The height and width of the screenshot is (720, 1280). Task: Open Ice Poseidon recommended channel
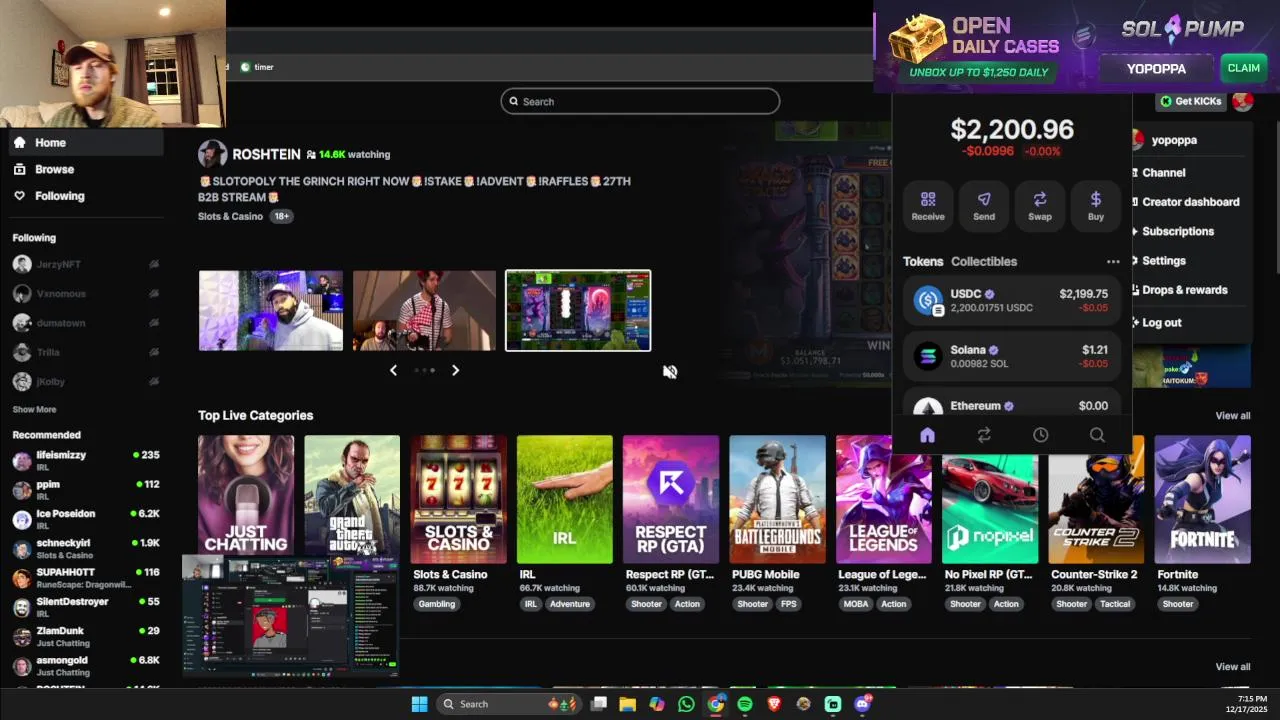(x=85, y=519)
